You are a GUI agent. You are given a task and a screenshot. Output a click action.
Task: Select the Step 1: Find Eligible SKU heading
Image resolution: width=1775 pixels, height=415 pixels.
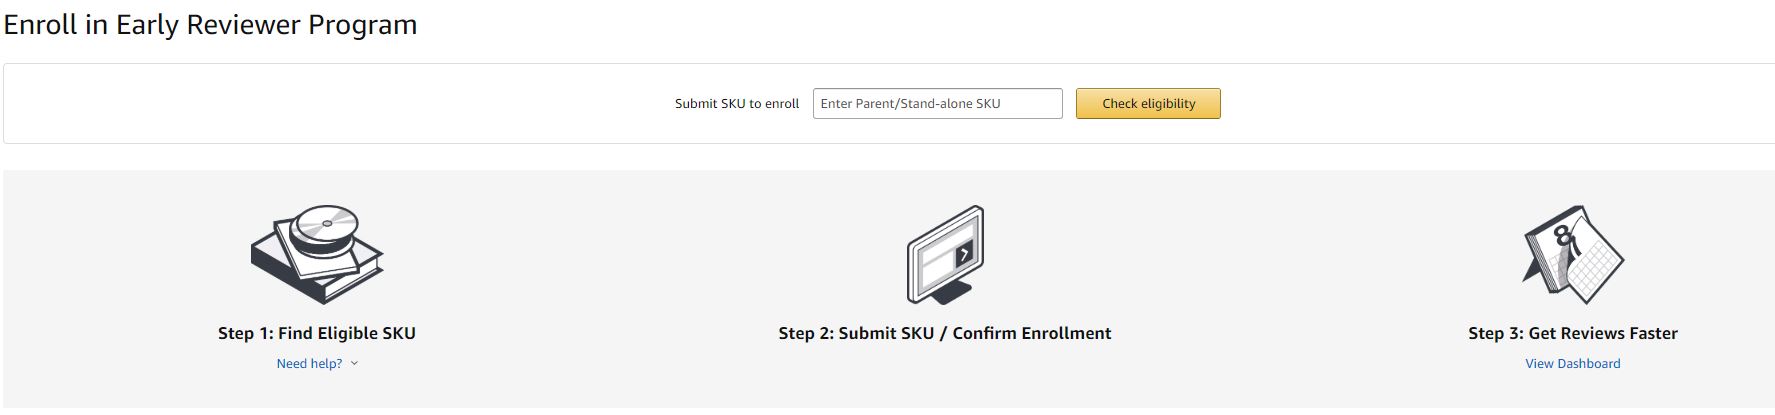pyautogui.click(x=317, y=333)
